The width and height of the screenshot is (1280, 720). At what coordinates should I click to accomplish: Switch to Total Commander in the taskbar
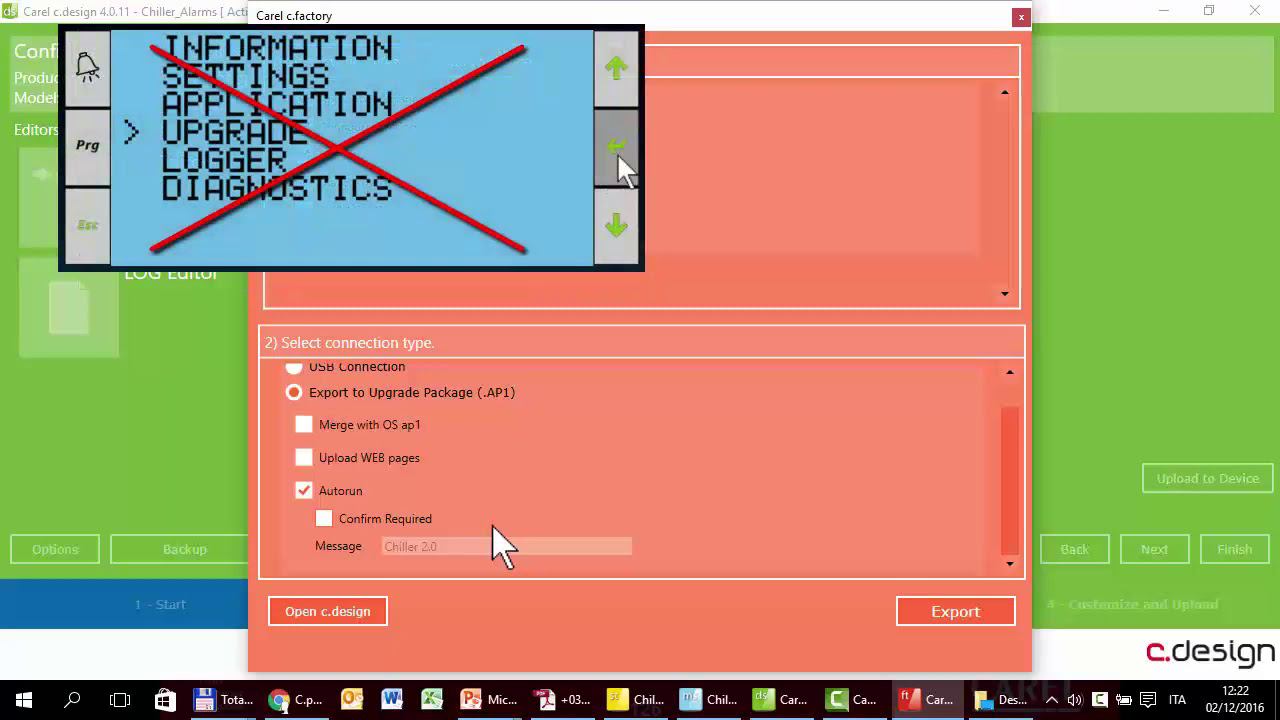click(223, 700)
